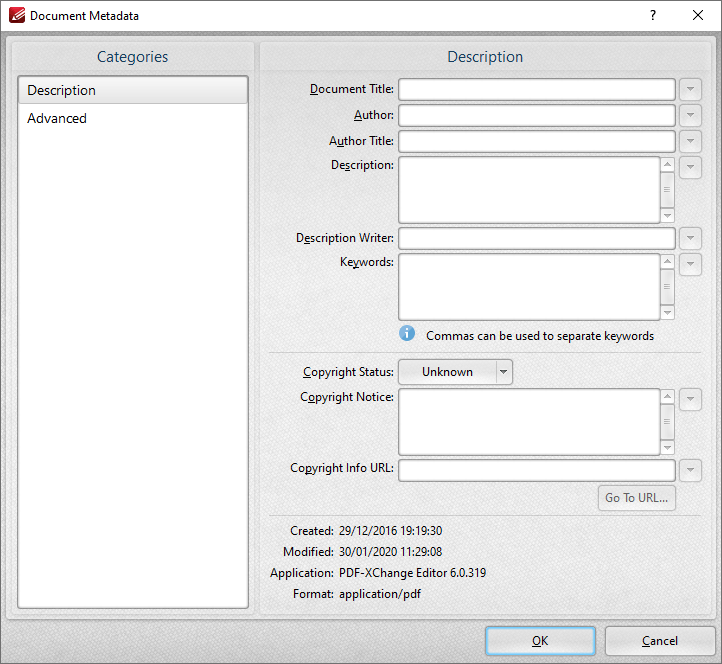Click the Description Writer input field
This screenshot has height=664, width=722.
click(x=537, y=239)
